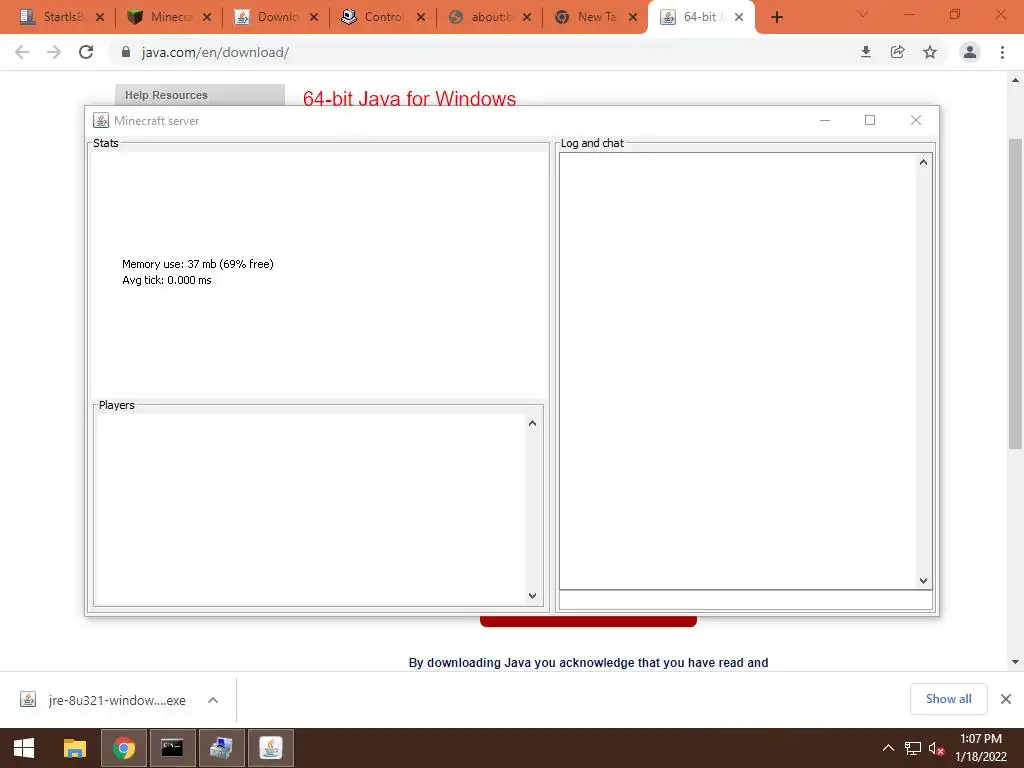Click the Players list scroll up arrow
This screenshot has height=768, width=1024.
532,423
